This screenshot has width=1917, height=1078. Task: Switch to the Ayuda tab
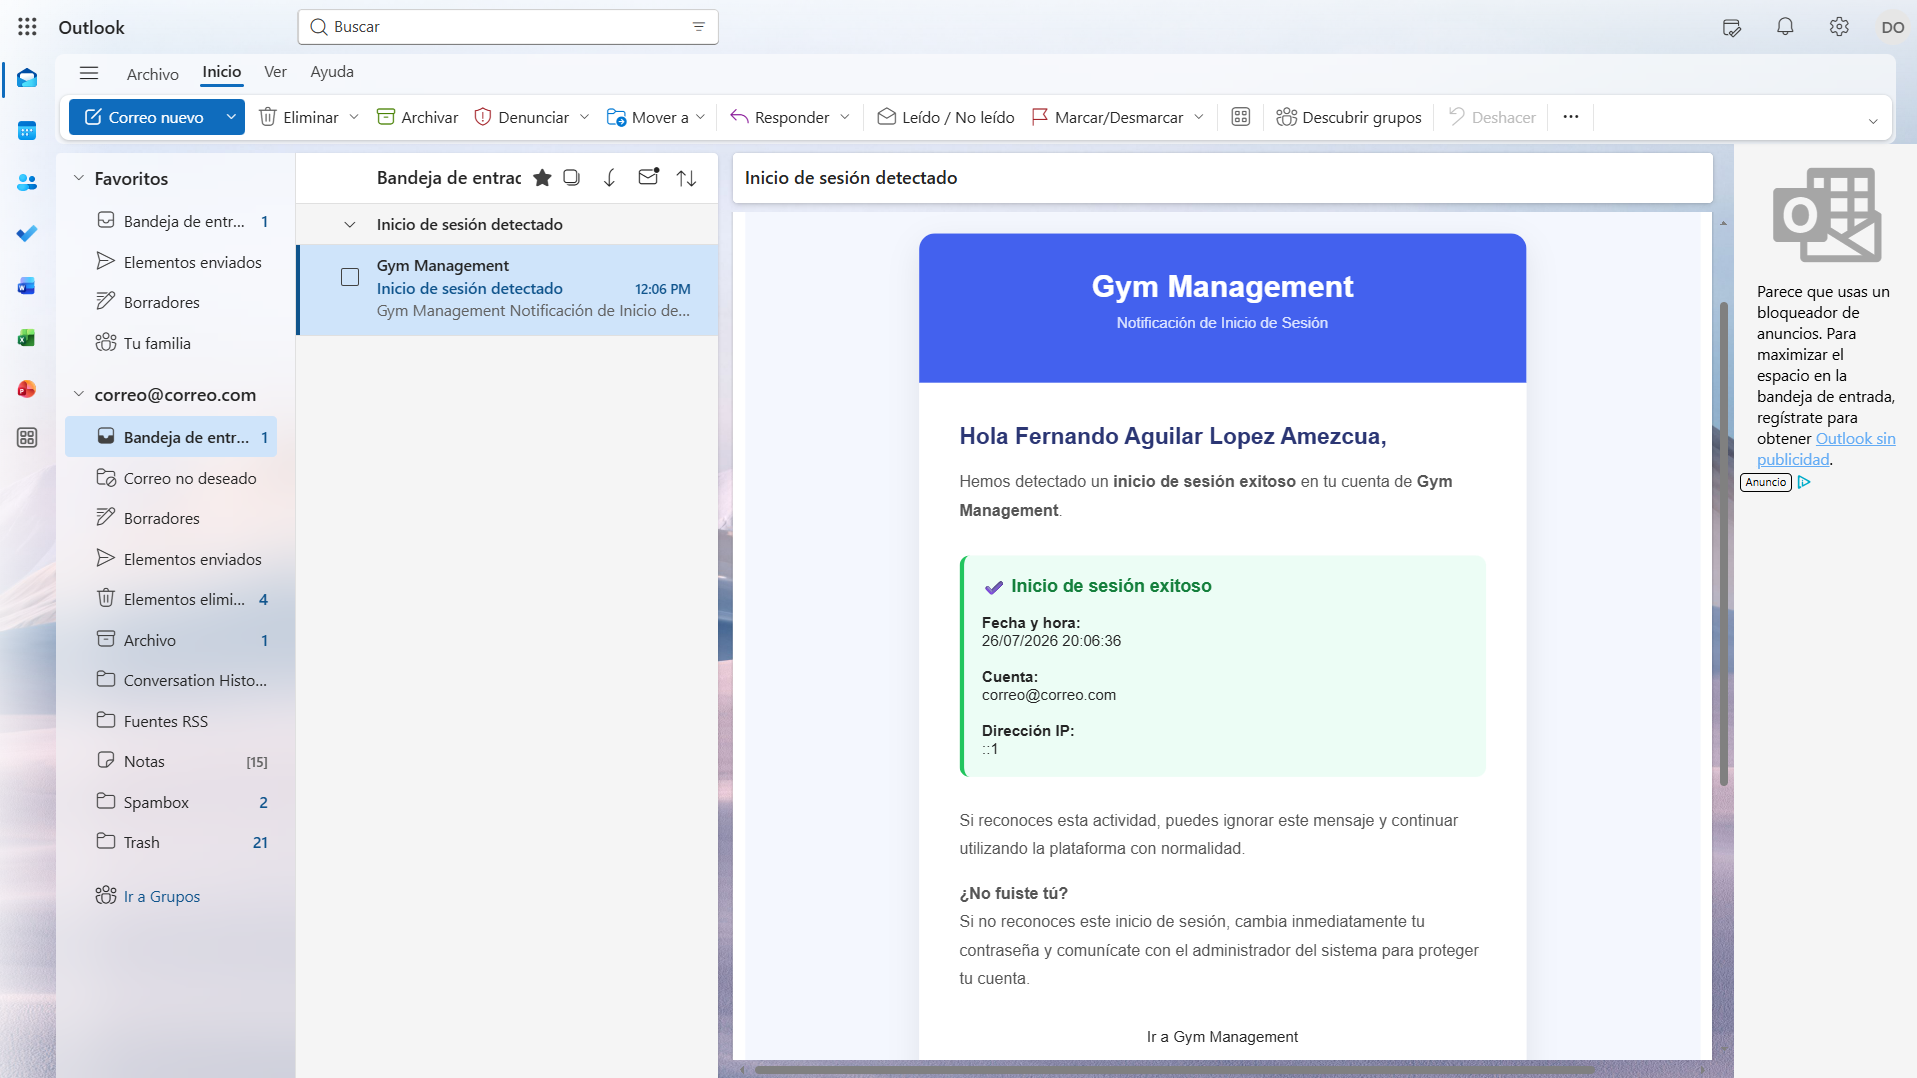(x=332, y=72)
